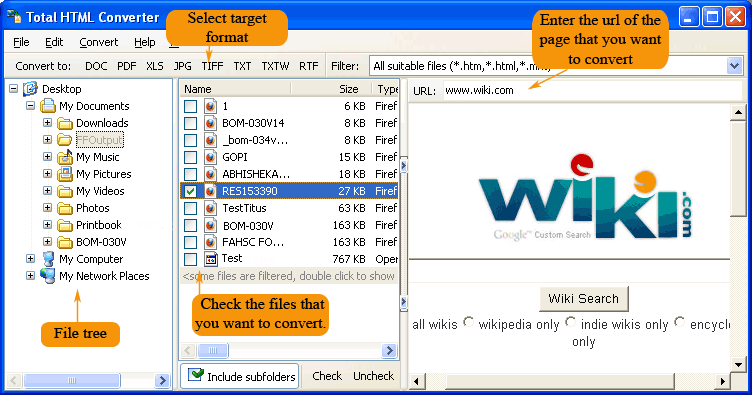This screenshot has width=752, height=395.
Task: Click the Firefox icon of _bom-034v file
Action: coord(210,140)
